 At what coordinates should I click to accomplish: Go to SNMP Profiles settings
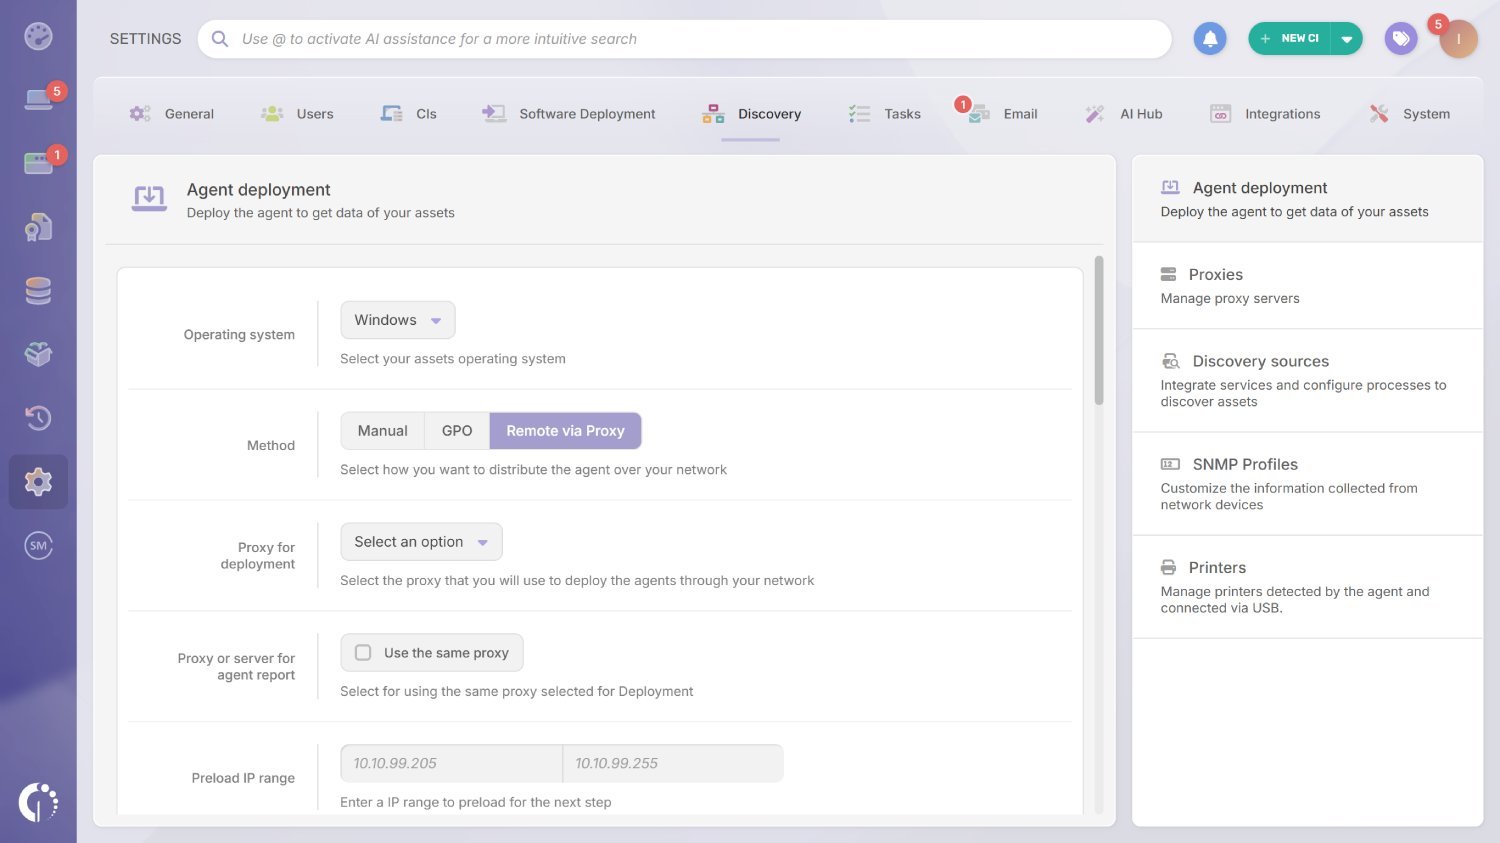pos(1245,464)
